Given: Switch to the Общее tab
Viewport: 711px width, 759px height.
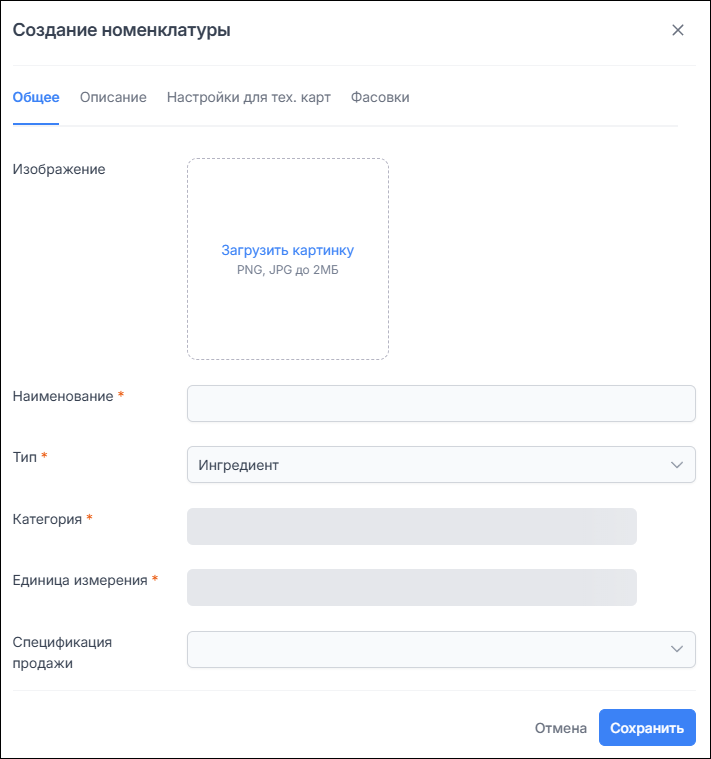Looking at the screenshot, I should pos(36,97).
